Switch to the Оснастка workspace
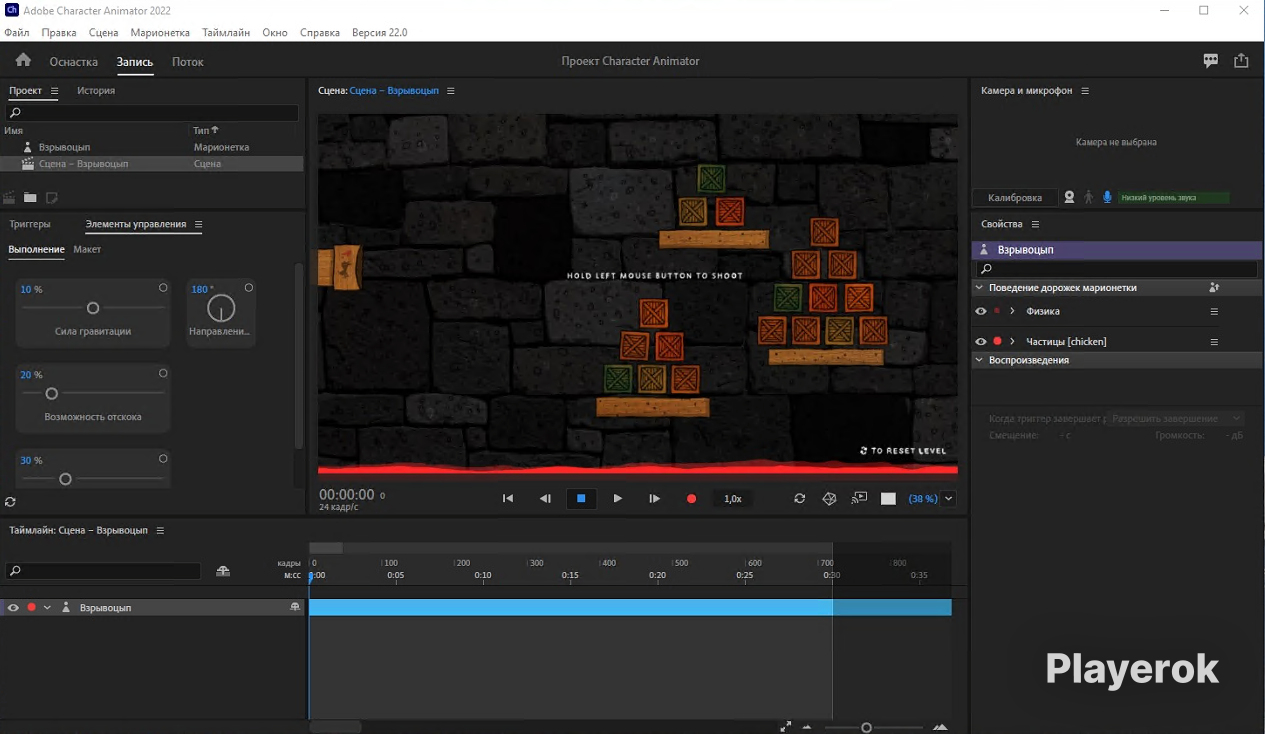The height and width of the screenshot is (734, 1265). (74, 62)
